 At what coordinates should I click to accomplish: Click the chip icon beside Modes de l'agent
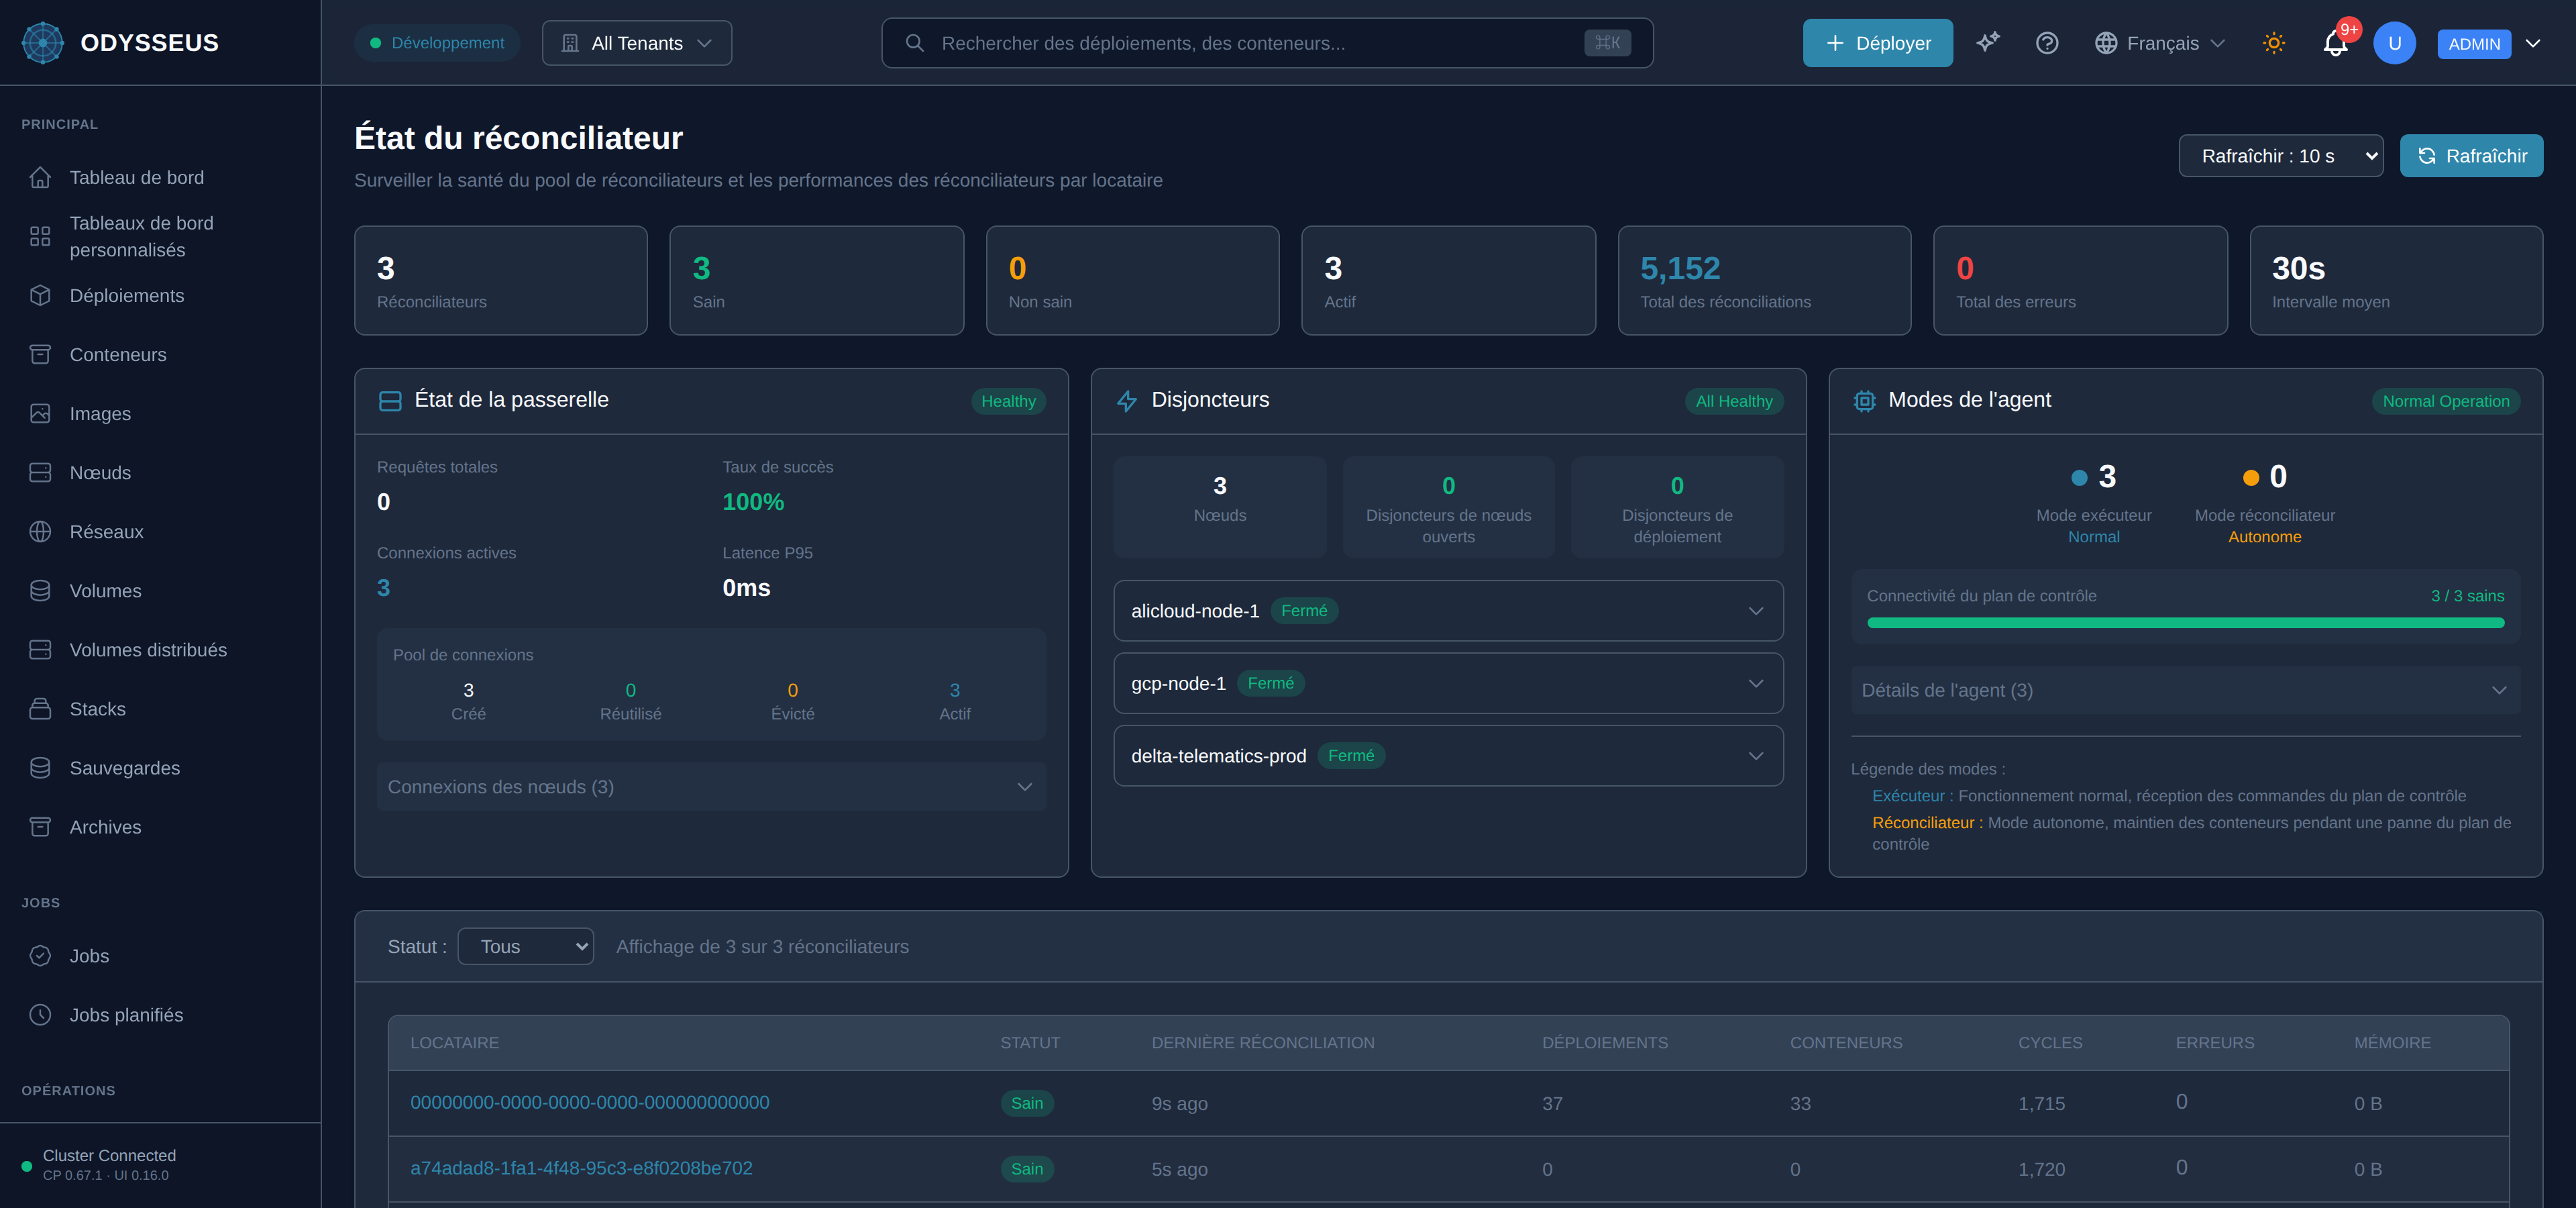pos(1864,401)
